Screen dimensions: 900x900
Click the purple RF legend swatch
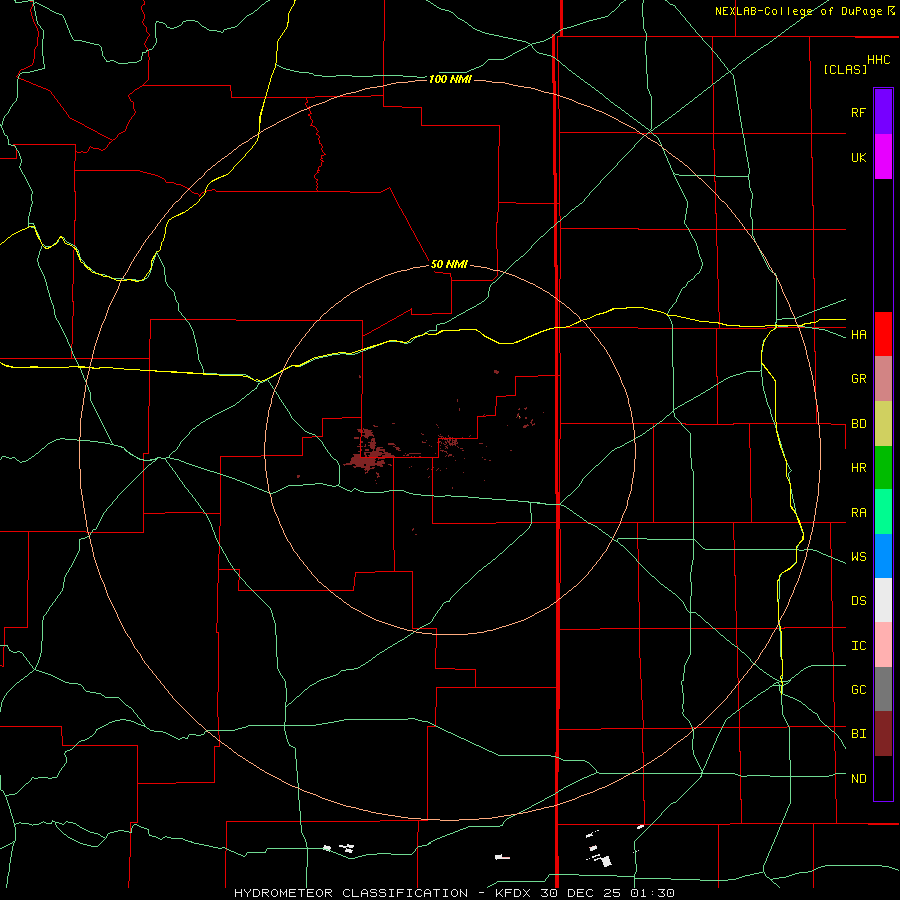[x=883, y=112]
